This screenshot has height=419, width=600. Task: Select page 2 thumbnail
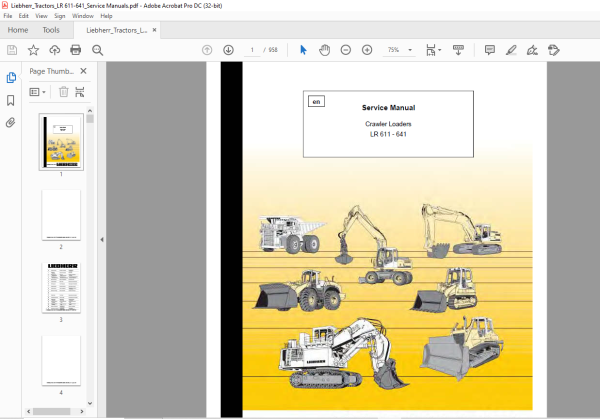pyautogui.click(x=61, y=215)
